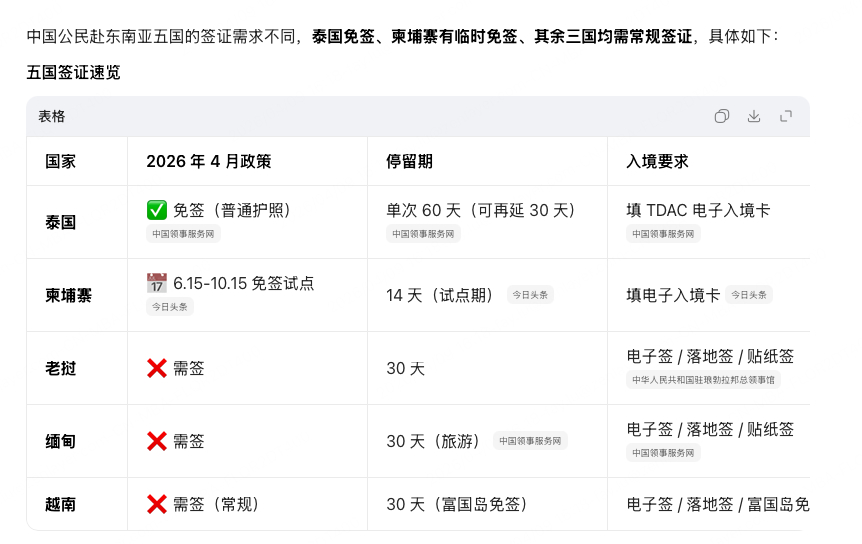The image size is (862, 544).
Task: Click the 30 天 cell in Laos row
Action: (x=406, y=368)
